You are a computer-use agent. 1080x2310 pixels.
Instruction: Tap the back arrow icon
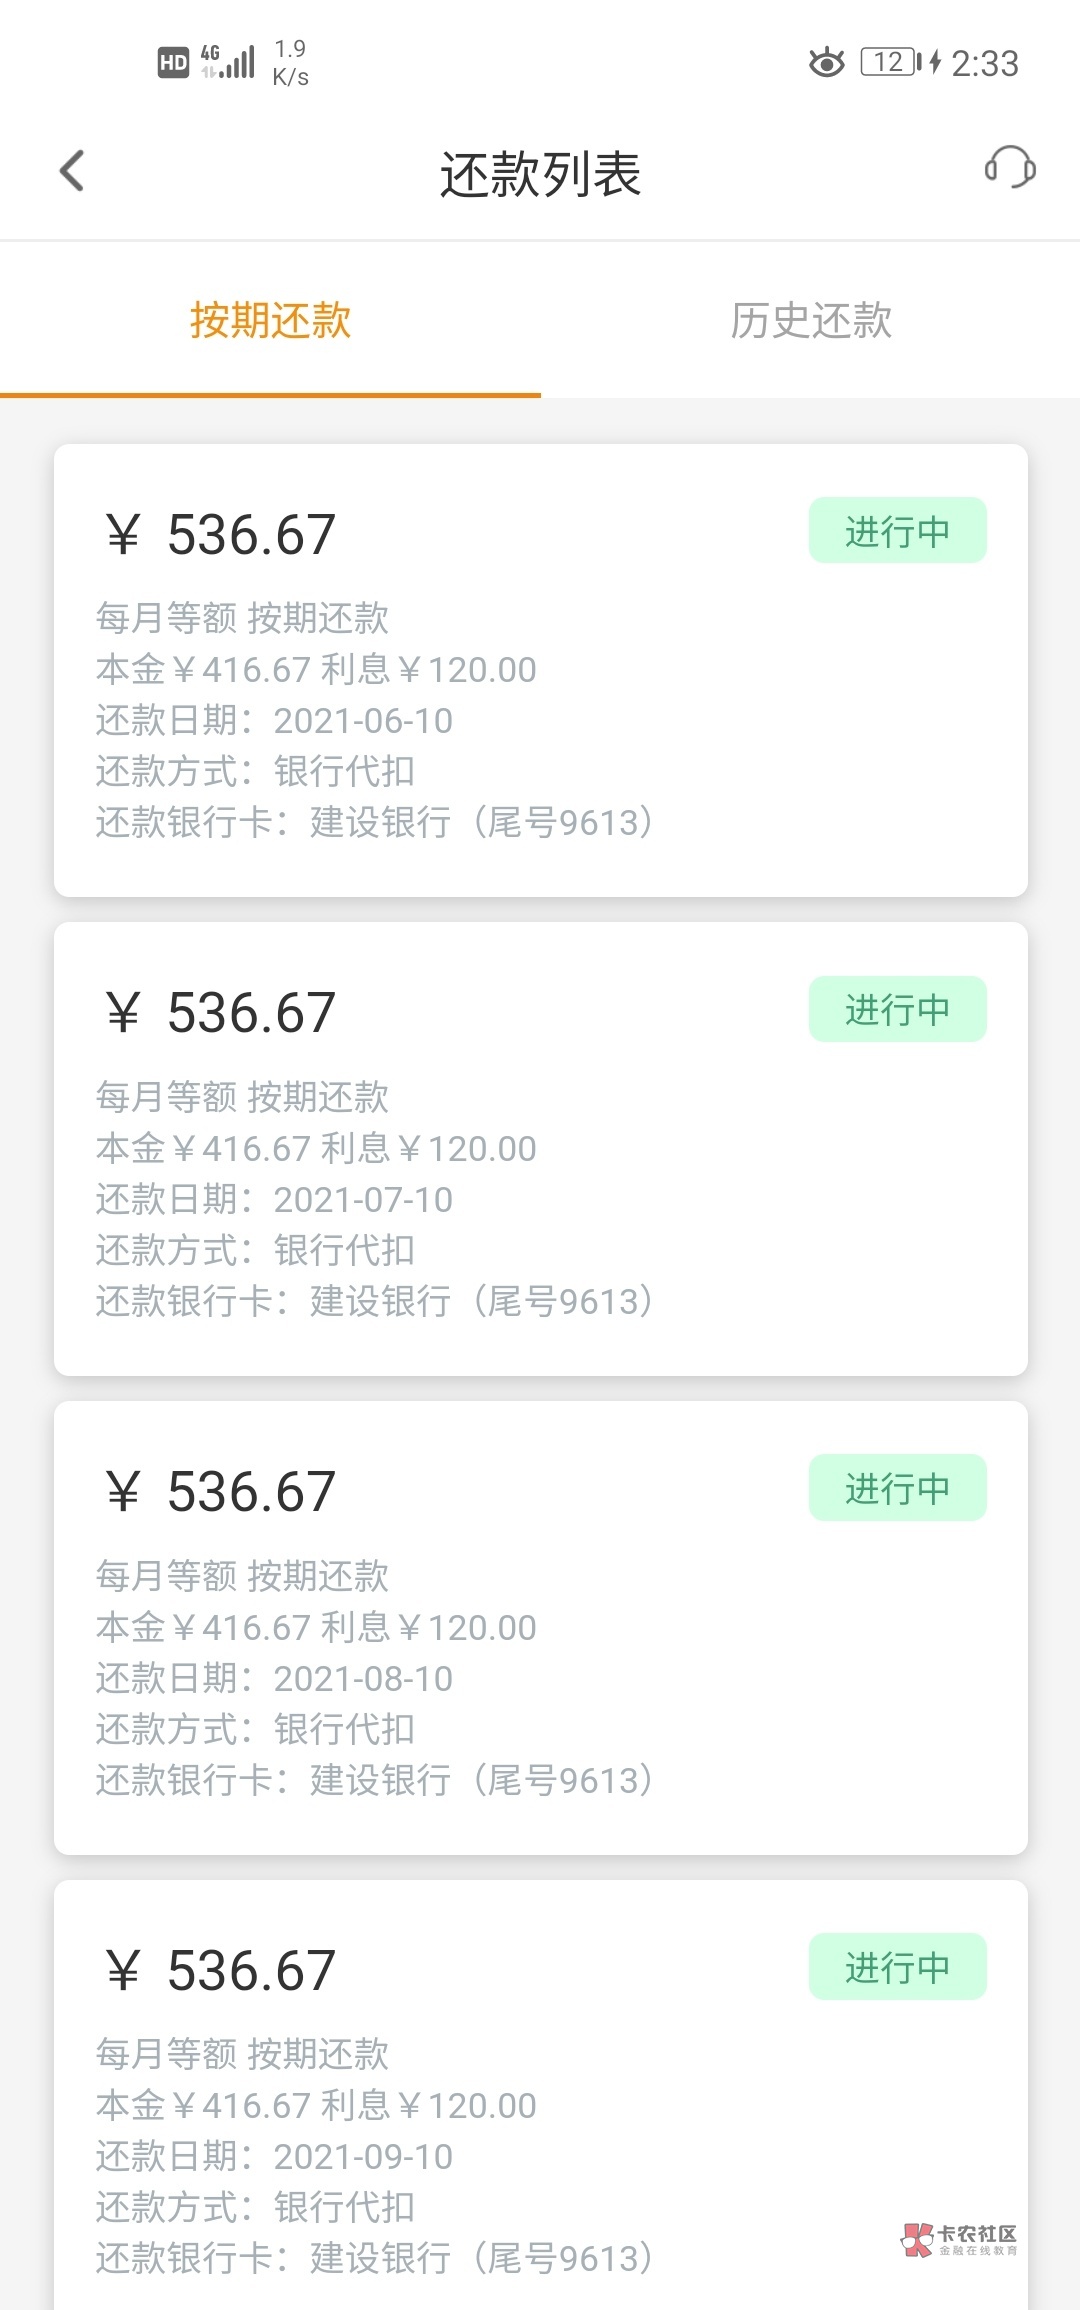pos(72,171)
